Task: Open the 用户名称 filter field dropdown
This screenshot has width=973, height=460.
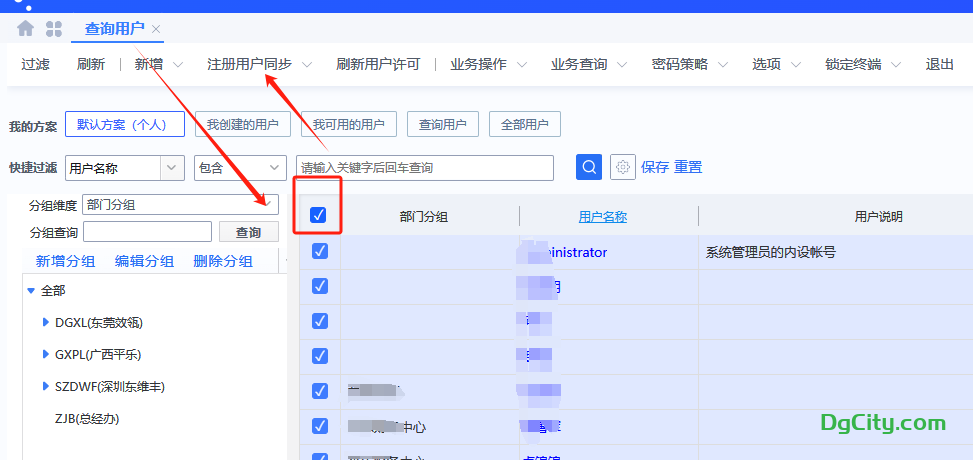Action: (x=172, y=168)
